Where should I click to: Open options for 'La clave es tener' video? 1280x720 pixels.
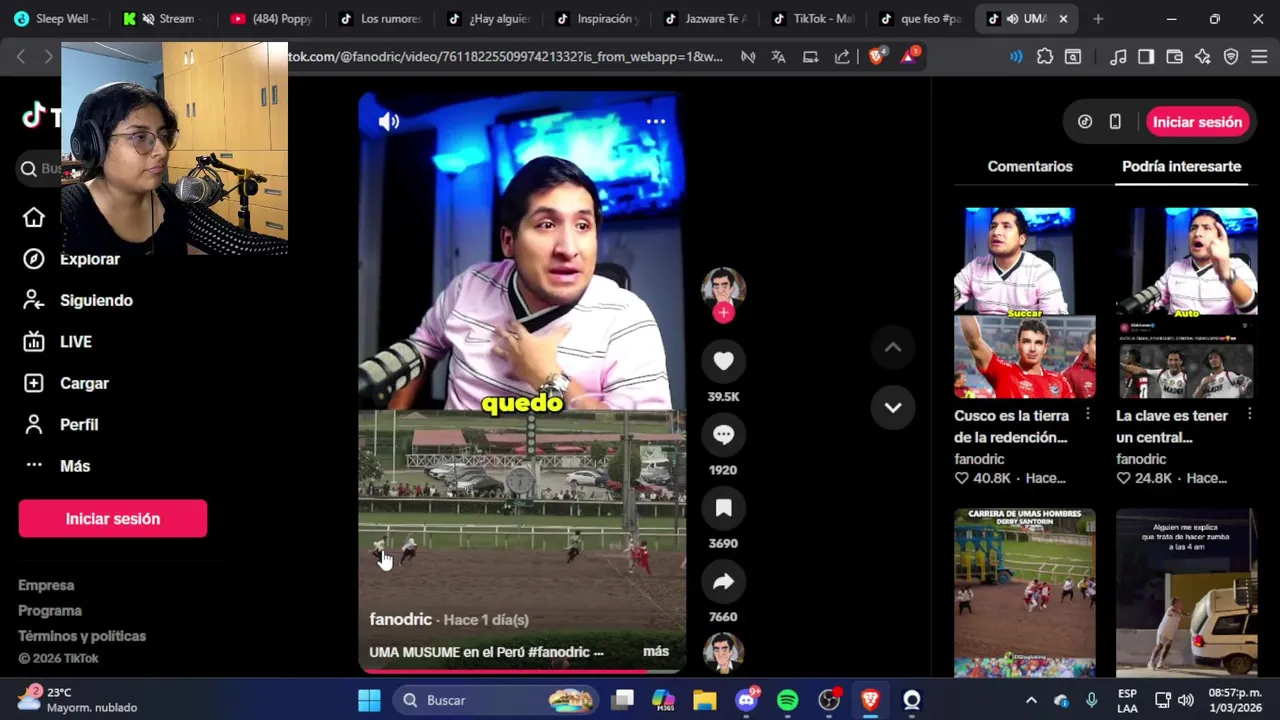pos(1249,414)
